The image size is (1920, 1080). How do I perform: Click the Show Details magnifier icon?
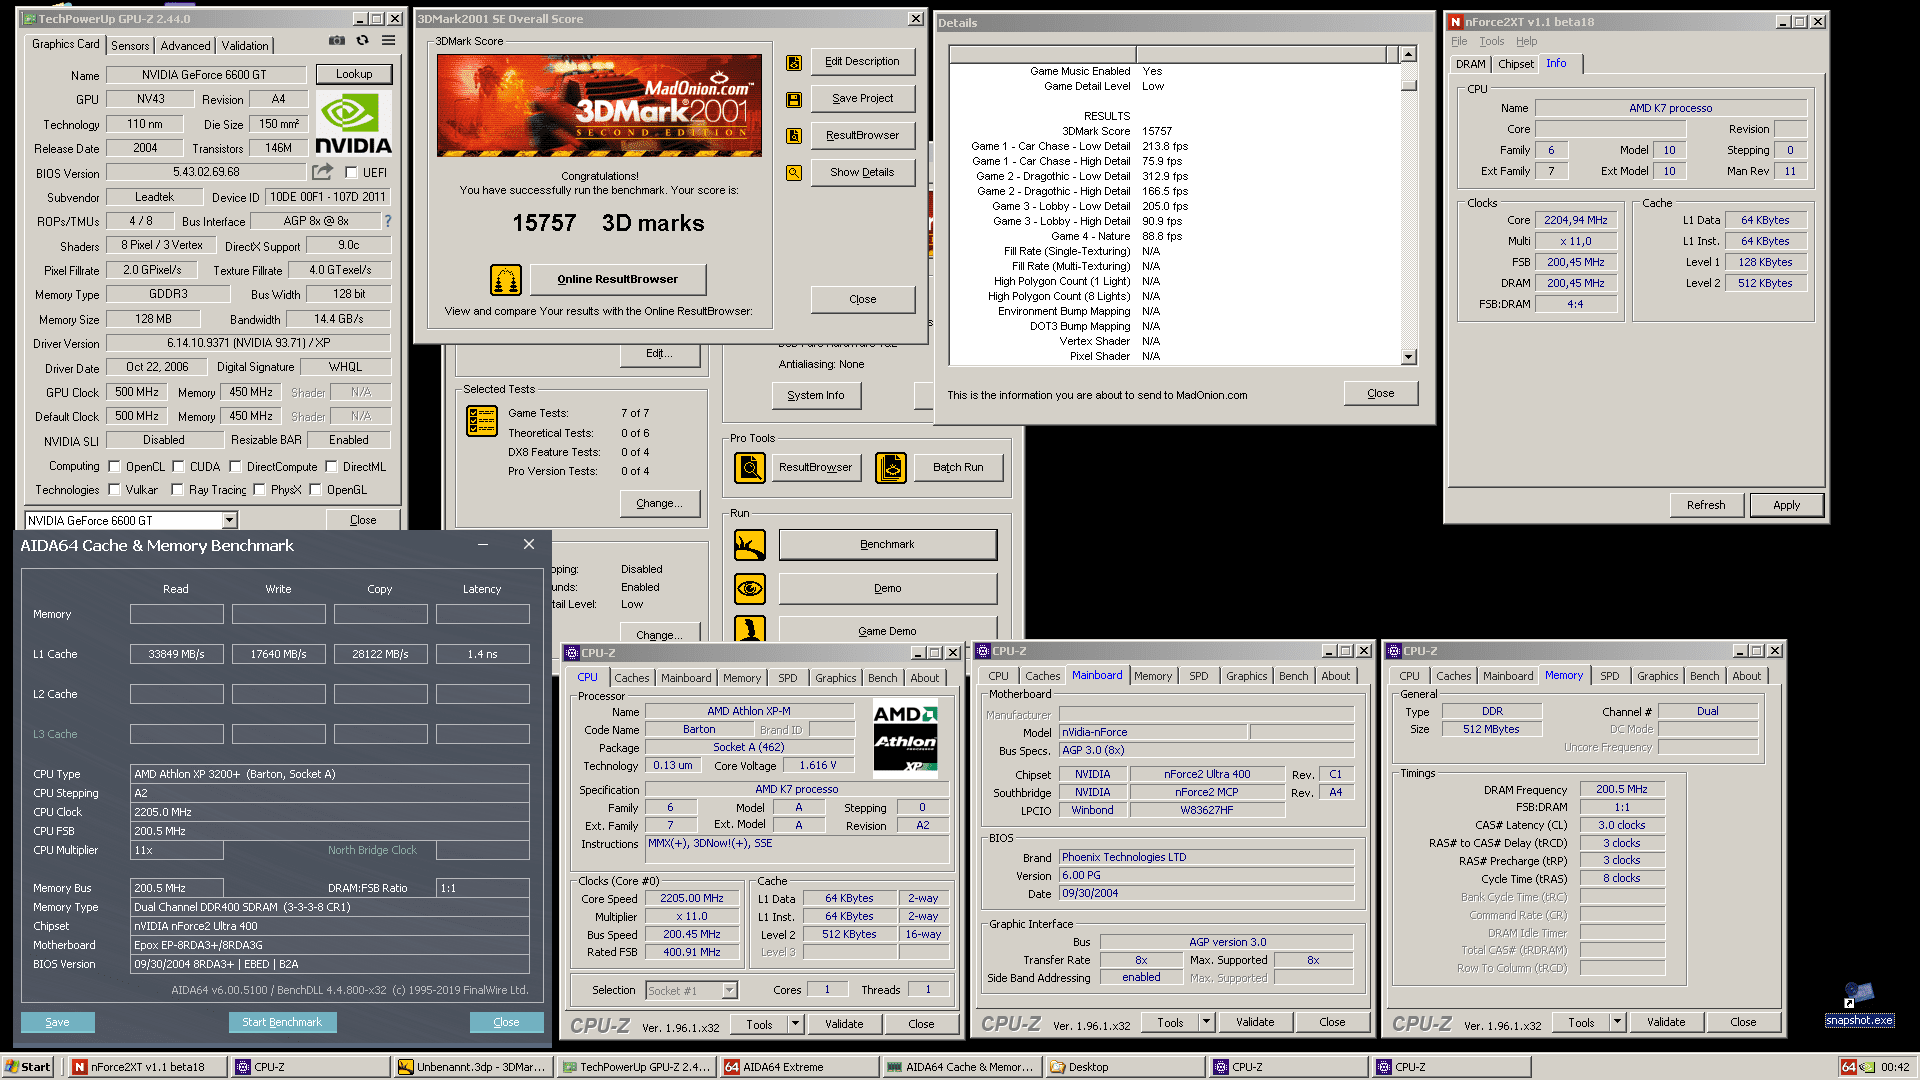click(x=794, y=173)
